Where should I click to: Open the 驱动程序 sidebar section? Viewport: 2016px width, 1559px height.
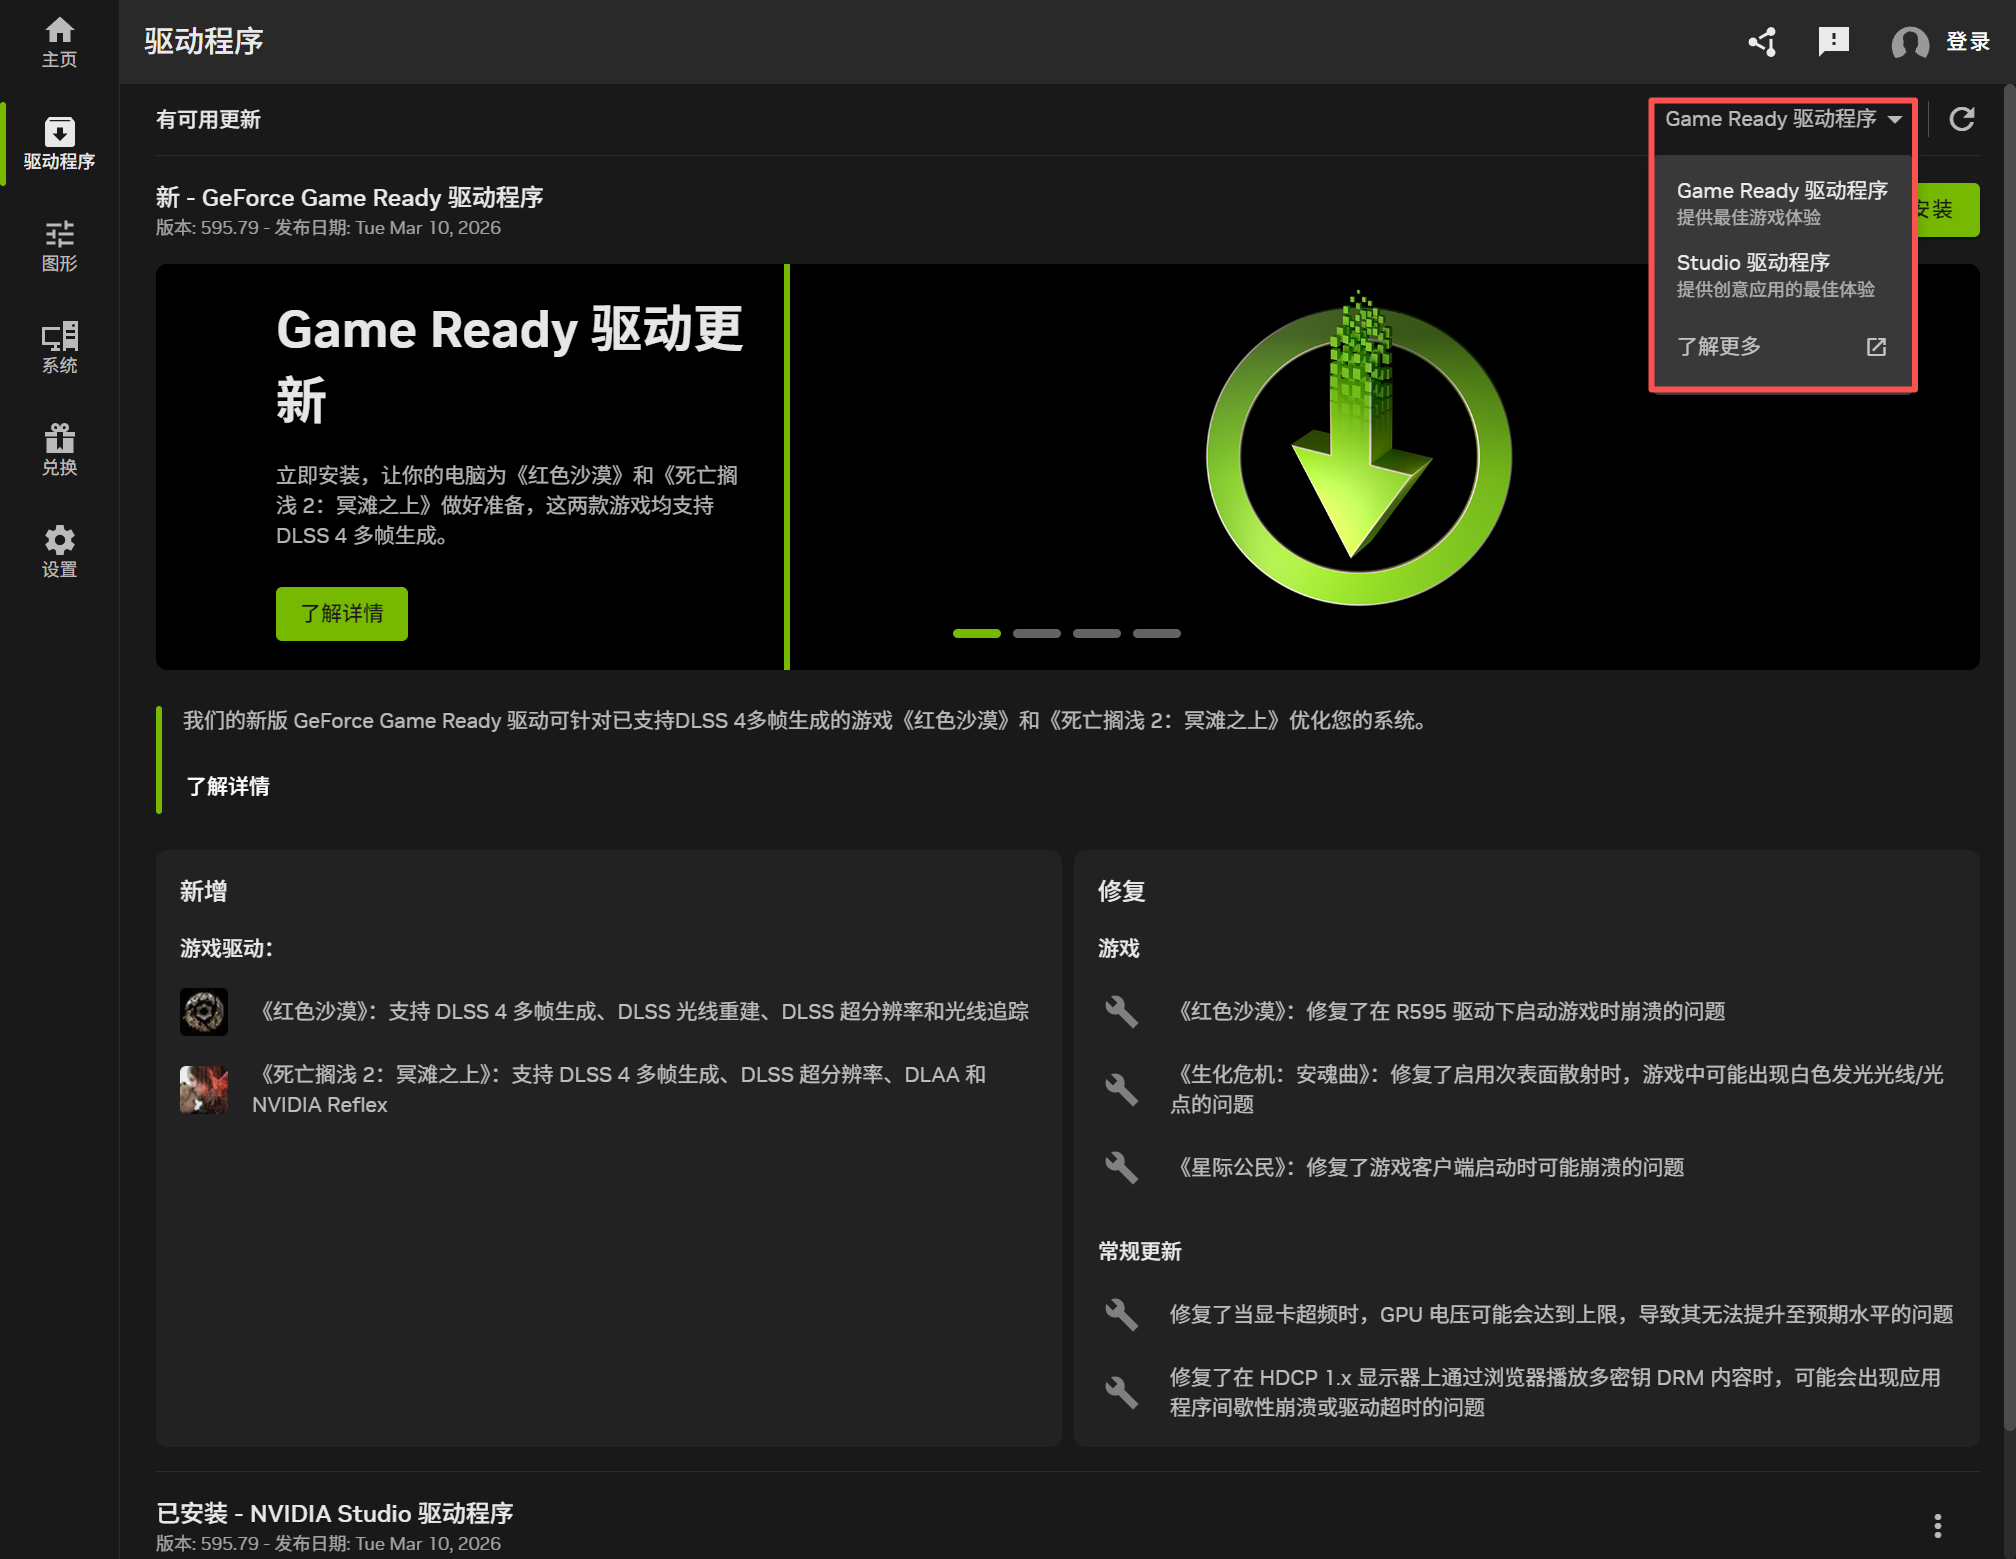59,144
